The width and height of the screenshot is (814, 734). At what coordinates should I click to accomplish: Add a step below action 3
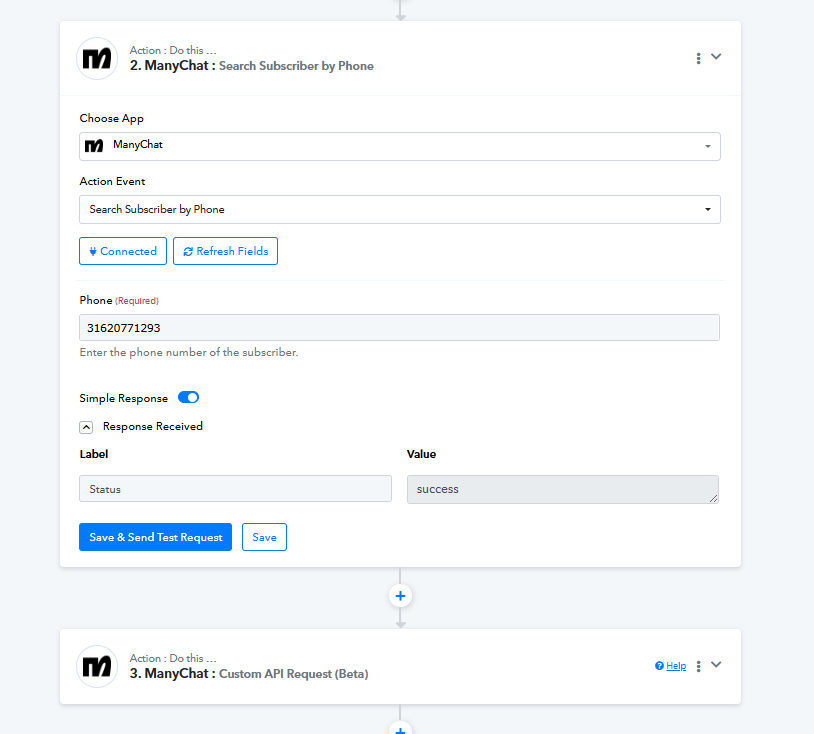pos(400,729)
